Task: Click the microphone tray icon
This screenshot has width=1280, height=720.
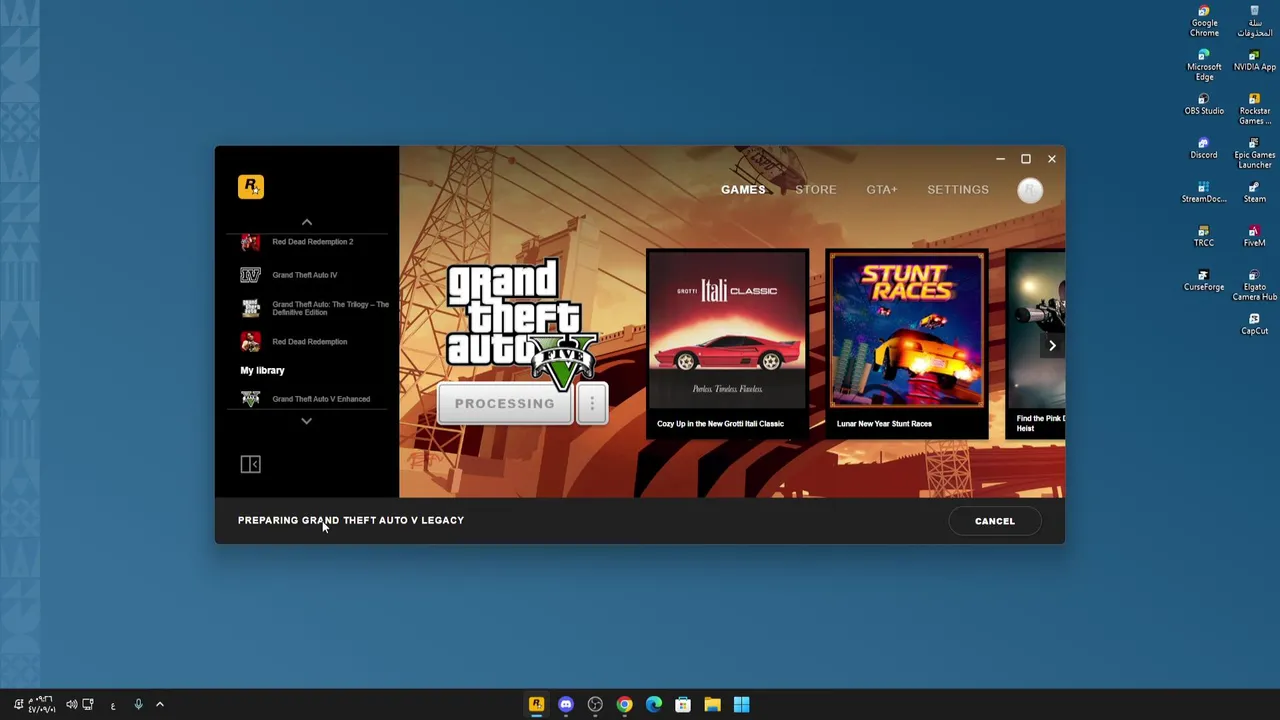Action: pyautogui.click(x=138, y=705)
